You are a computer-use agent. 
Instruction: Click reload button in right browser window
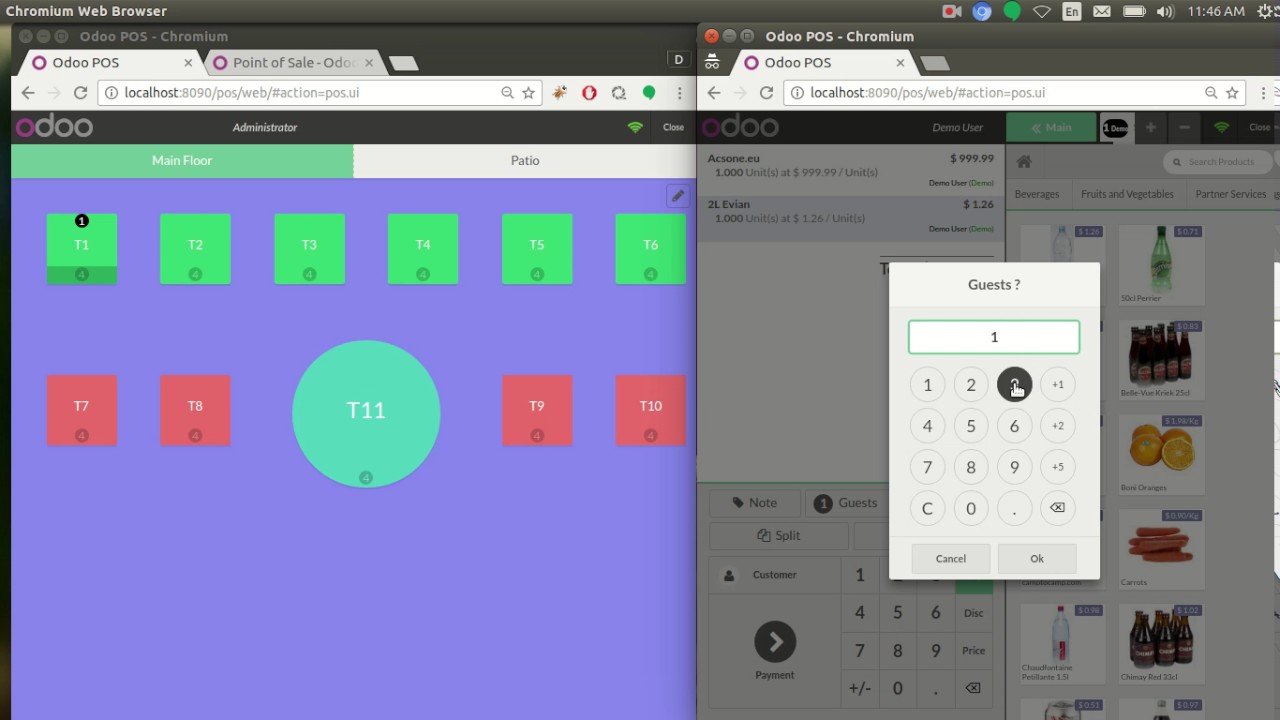[766, 93]
